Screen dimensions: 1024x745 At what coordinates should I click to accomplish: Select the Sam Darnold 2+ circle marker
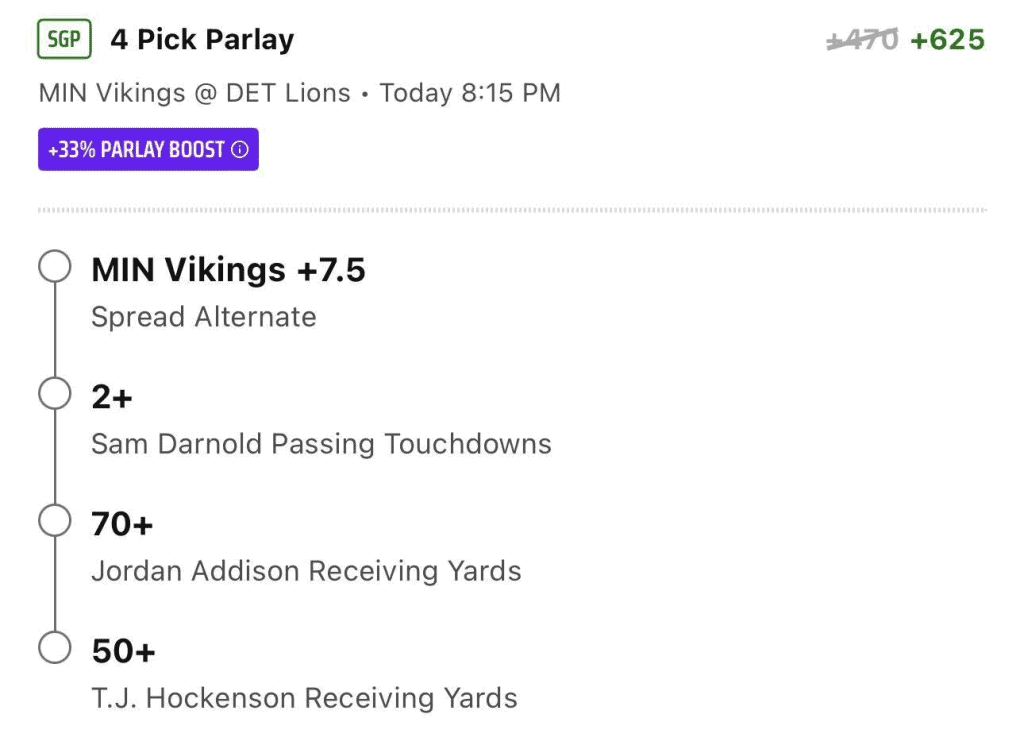click(x=55, y=394)
